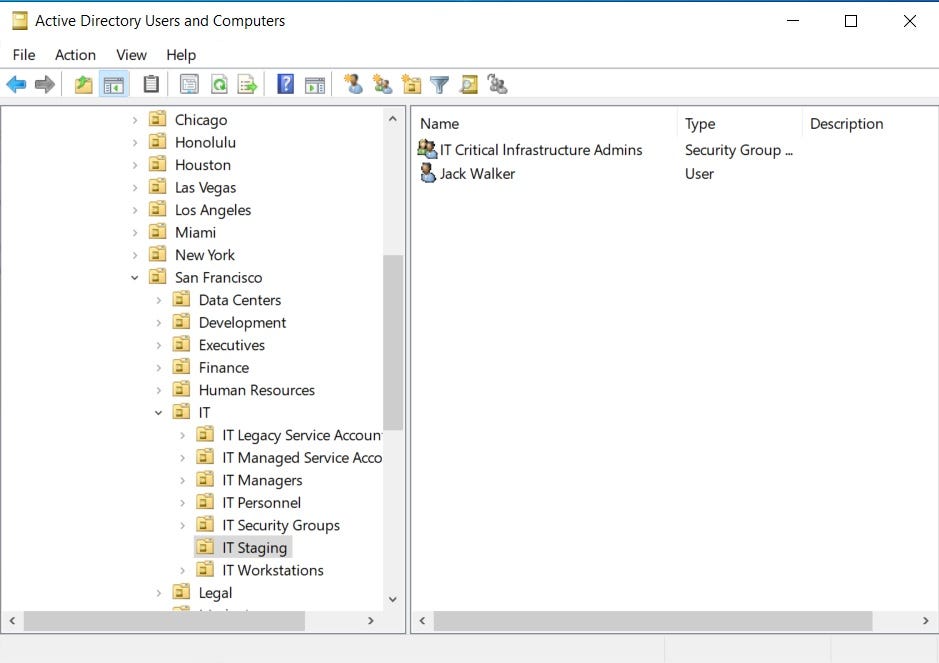Open the Help menu
Screen dimensions: 939x663
(x=181, y=55)
